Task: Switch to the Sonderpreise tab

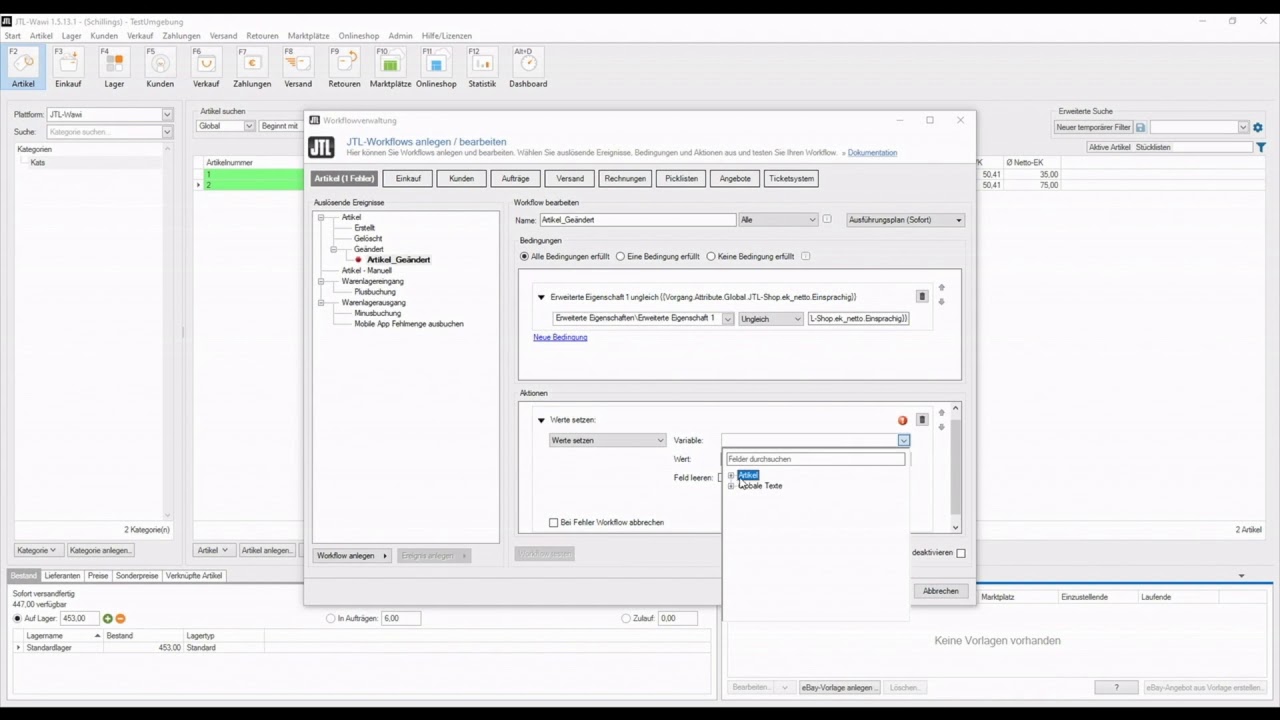Action: (x=137, y=576)
